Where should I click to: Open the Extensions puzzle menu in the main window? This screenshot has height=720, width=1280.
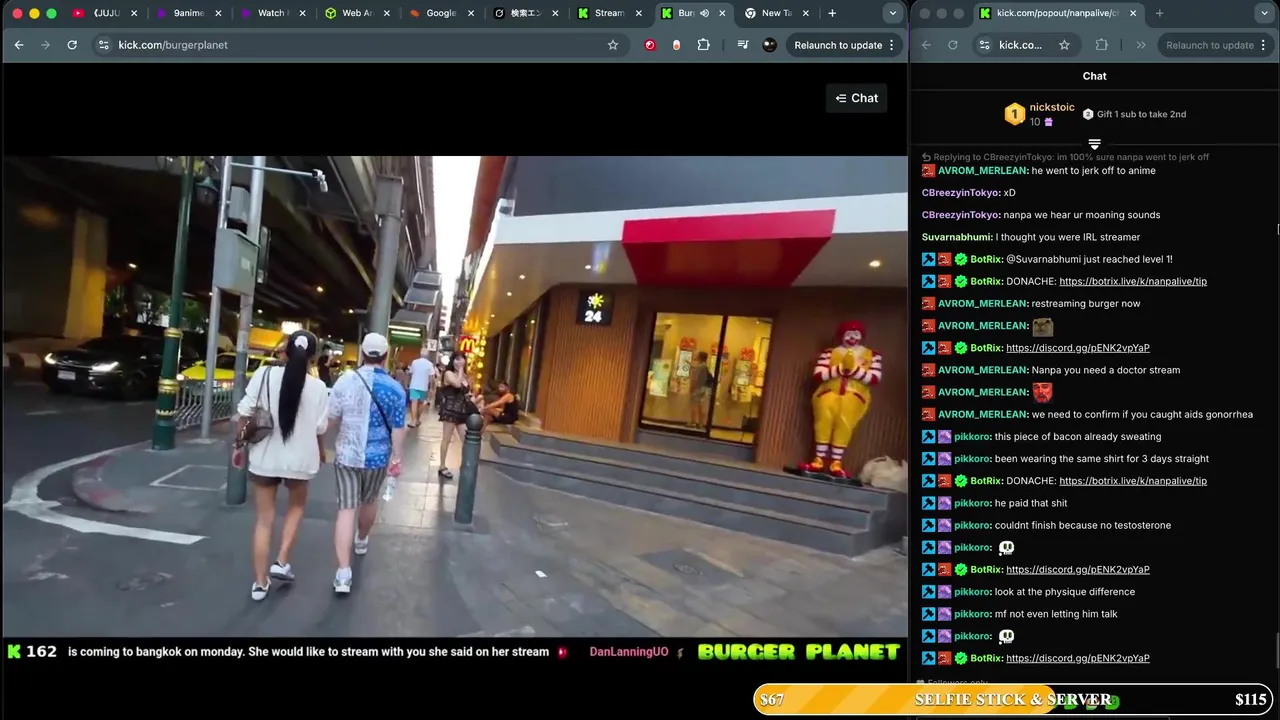(704, 45)
